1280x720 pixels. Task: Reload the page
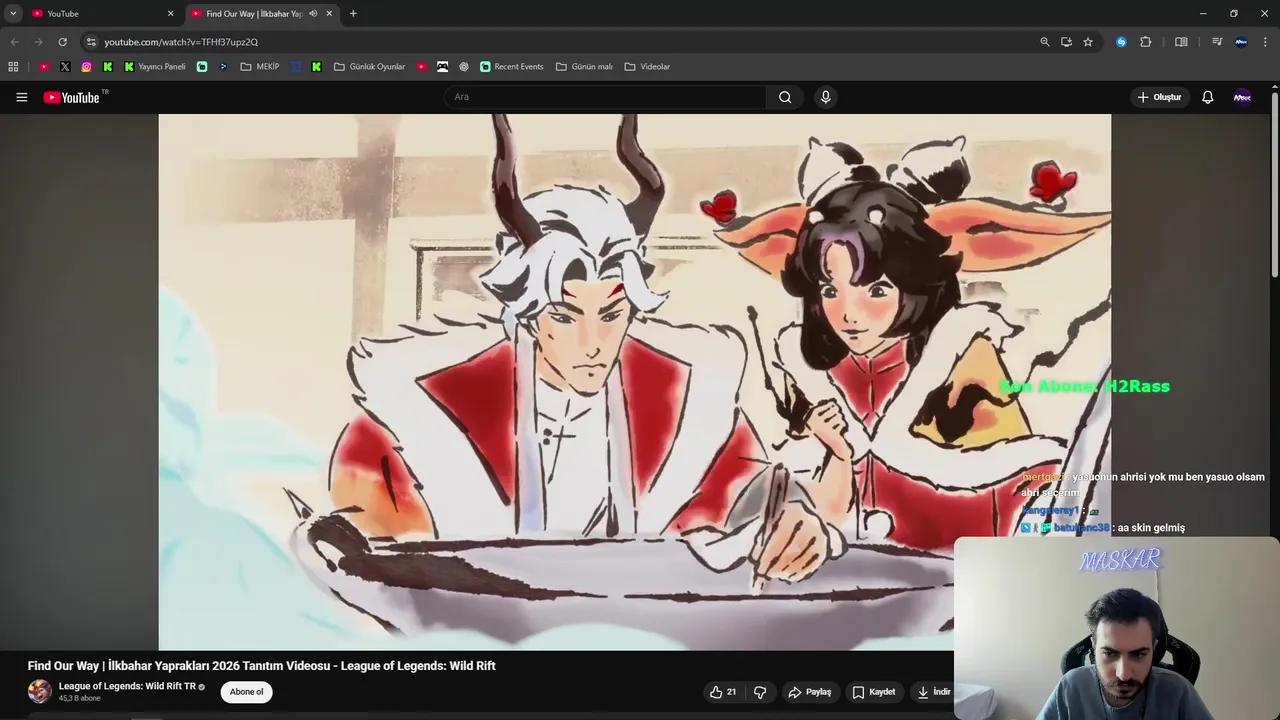[62, 42]
